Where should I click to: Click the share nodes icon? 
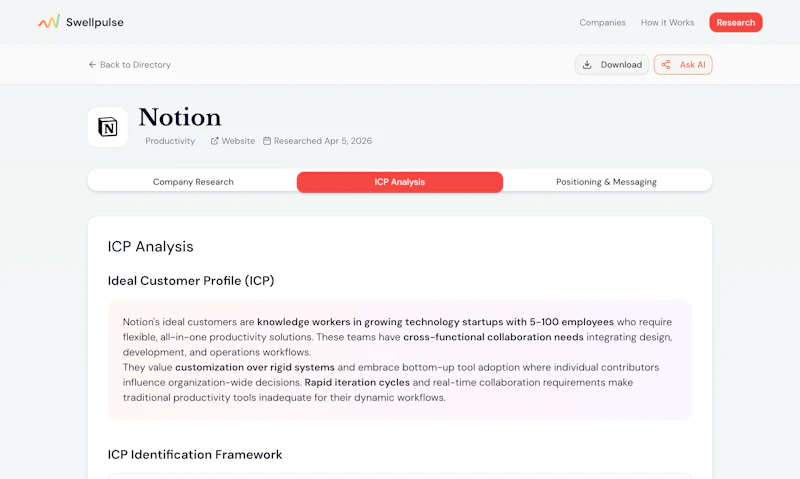pyautogui.click(x=666, y=65)
